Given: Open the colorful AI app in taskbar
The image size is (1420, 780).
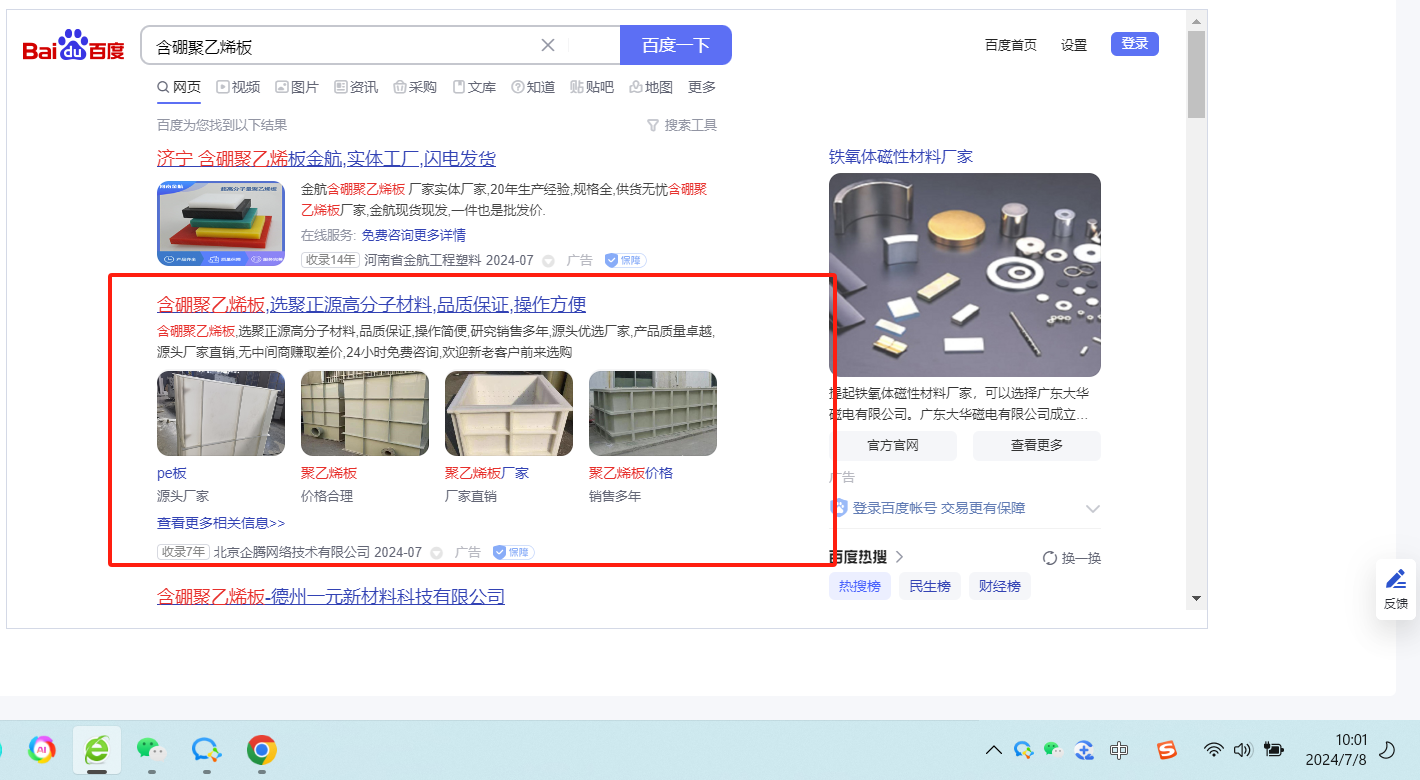Looking at the screenshot, I should click(42, 749).
